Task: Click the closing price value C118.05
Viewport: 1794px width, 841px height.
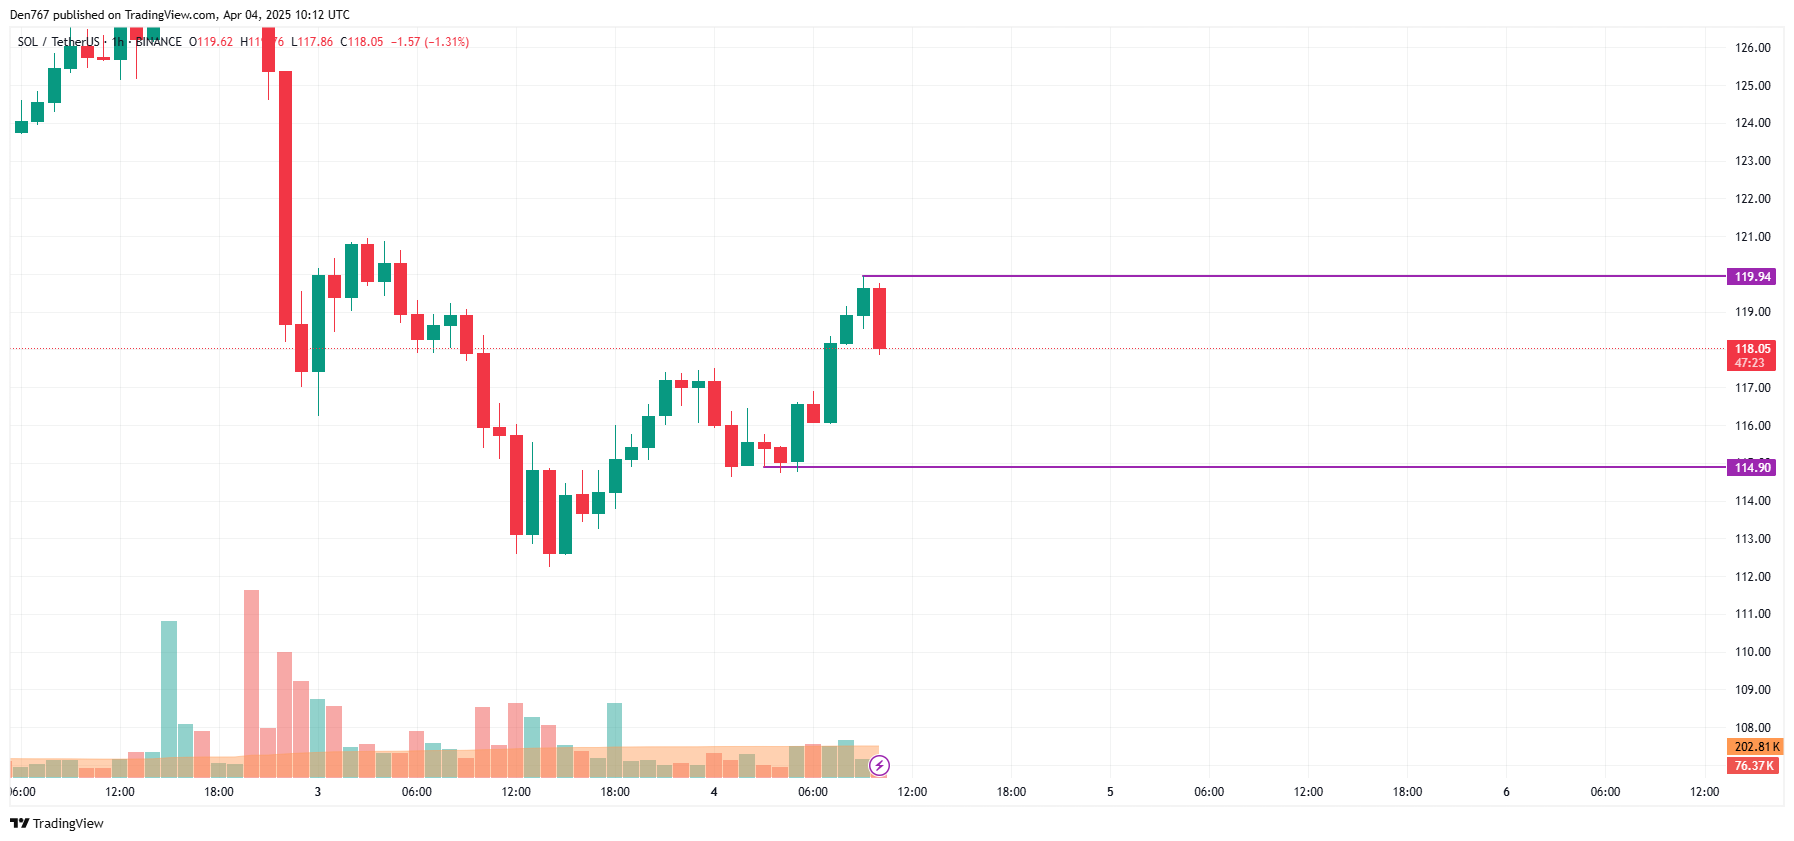Action: (x=362, y=42)
